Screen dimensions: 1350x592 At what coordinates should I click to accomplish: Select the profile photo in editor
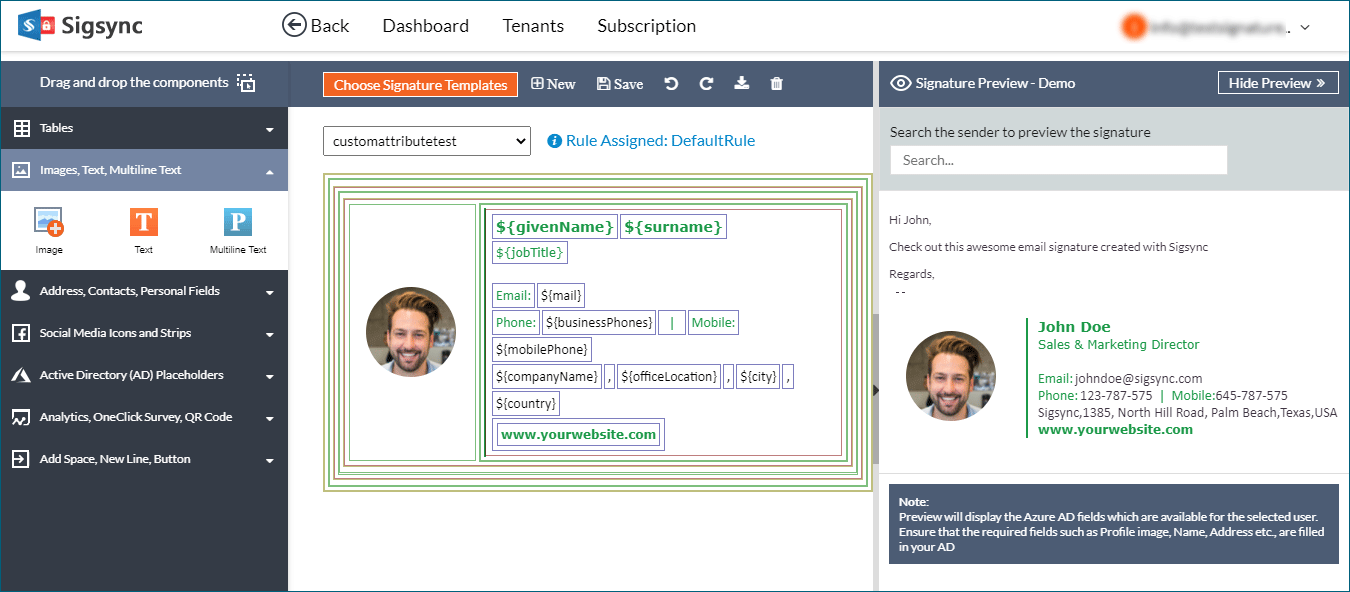411,332
